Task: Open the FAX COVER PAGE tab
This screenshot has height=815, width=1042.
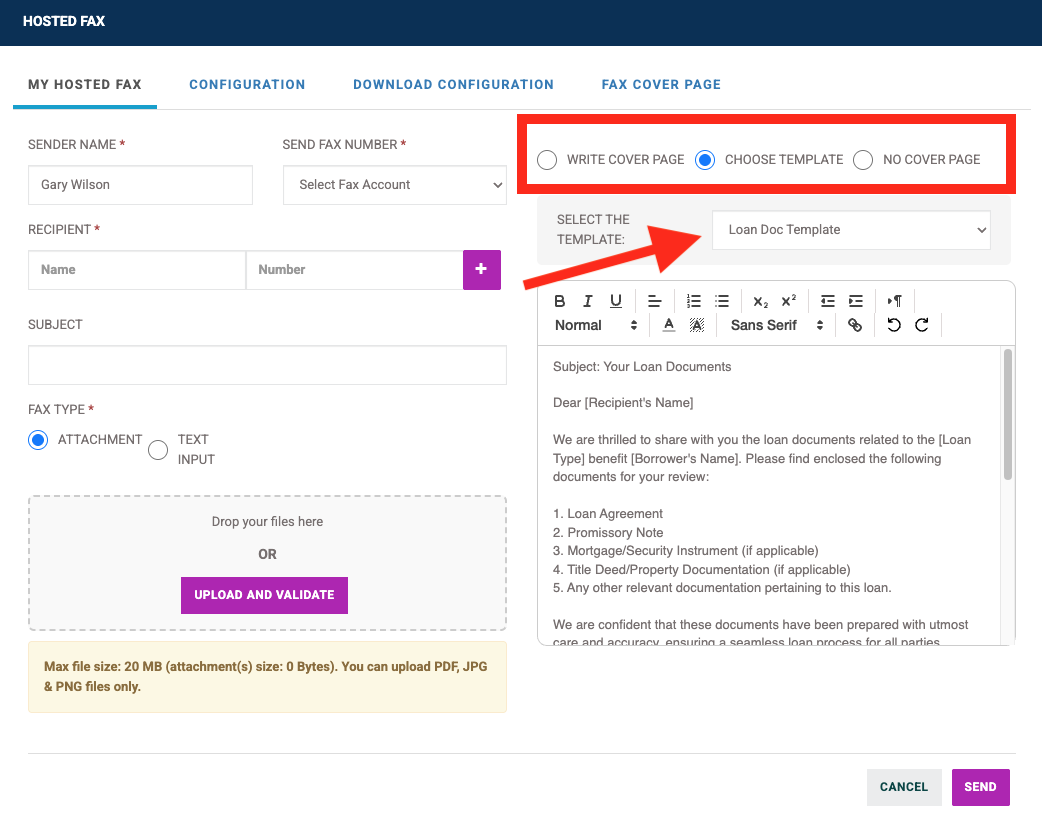Action: 660,84
